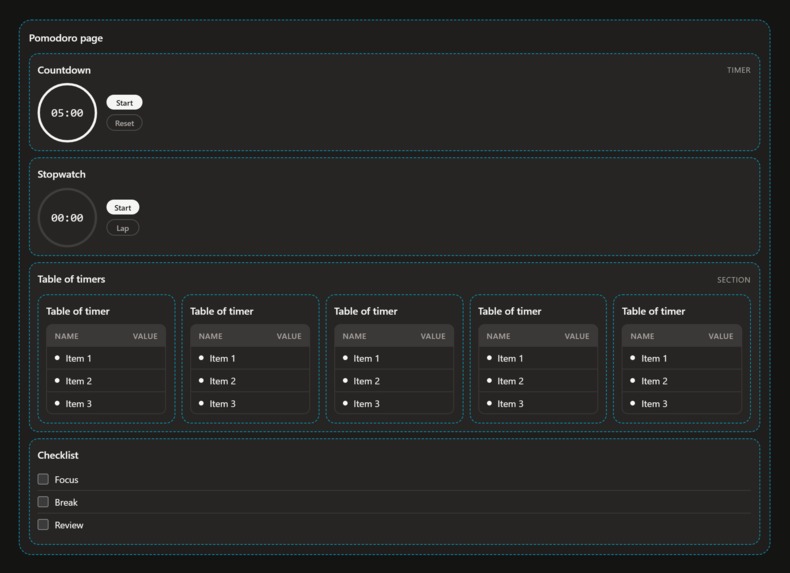Tick the Break checkbox
Image resolution: width=790 pixels, height=573 pixels.
(x=43, y=501)
